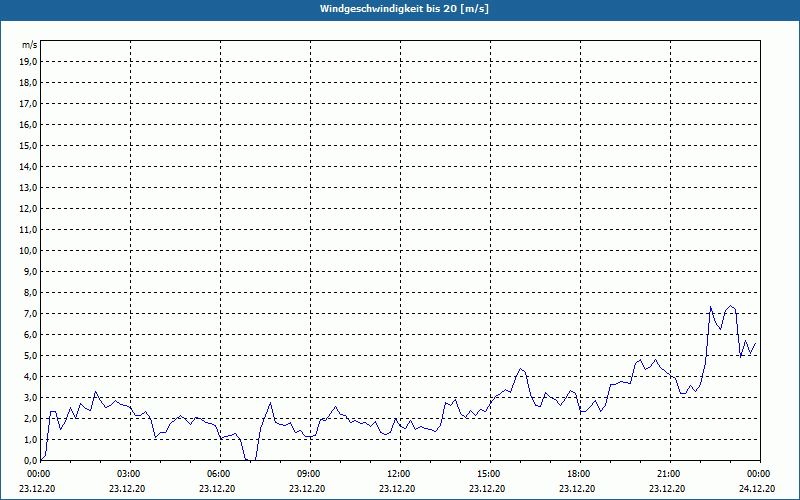Click the 15,0 y-axis tick label

[28, 145]
